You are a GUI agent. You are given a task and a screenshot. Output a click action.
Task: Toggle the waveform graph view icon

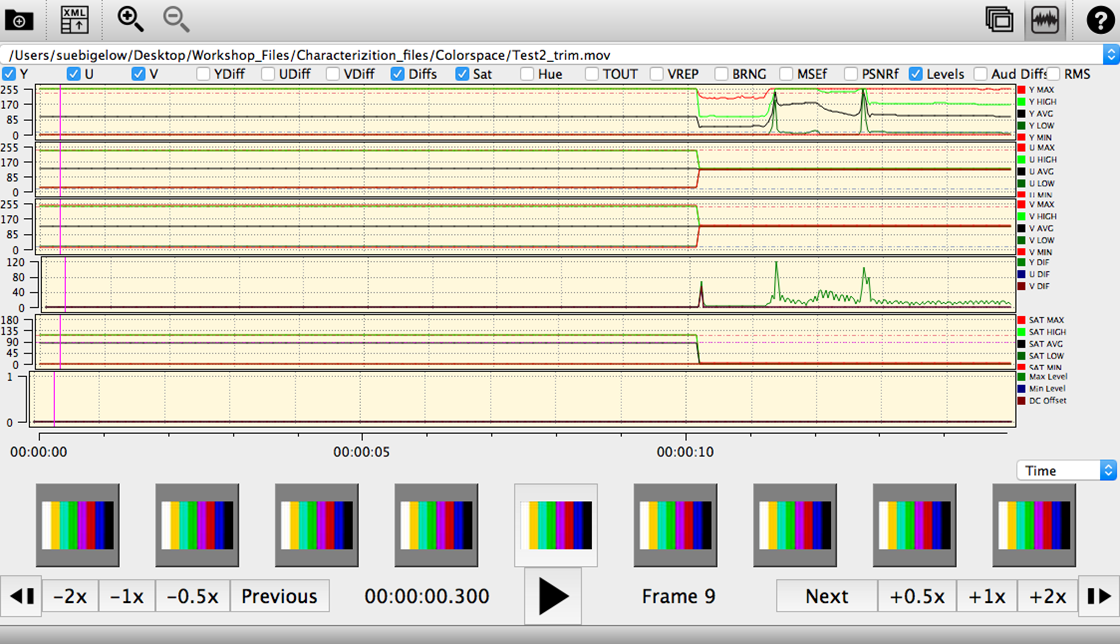pos(1045,19)
